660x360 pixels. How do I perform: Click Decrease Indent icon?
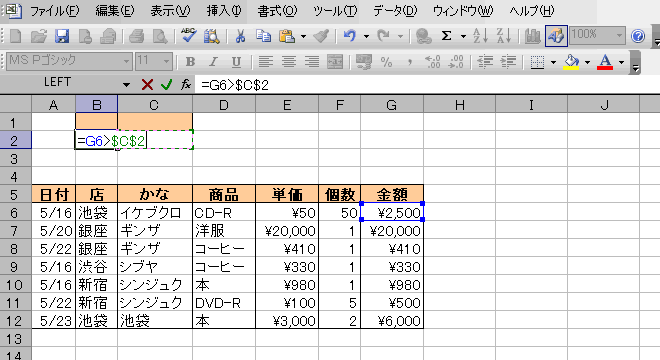485,62
